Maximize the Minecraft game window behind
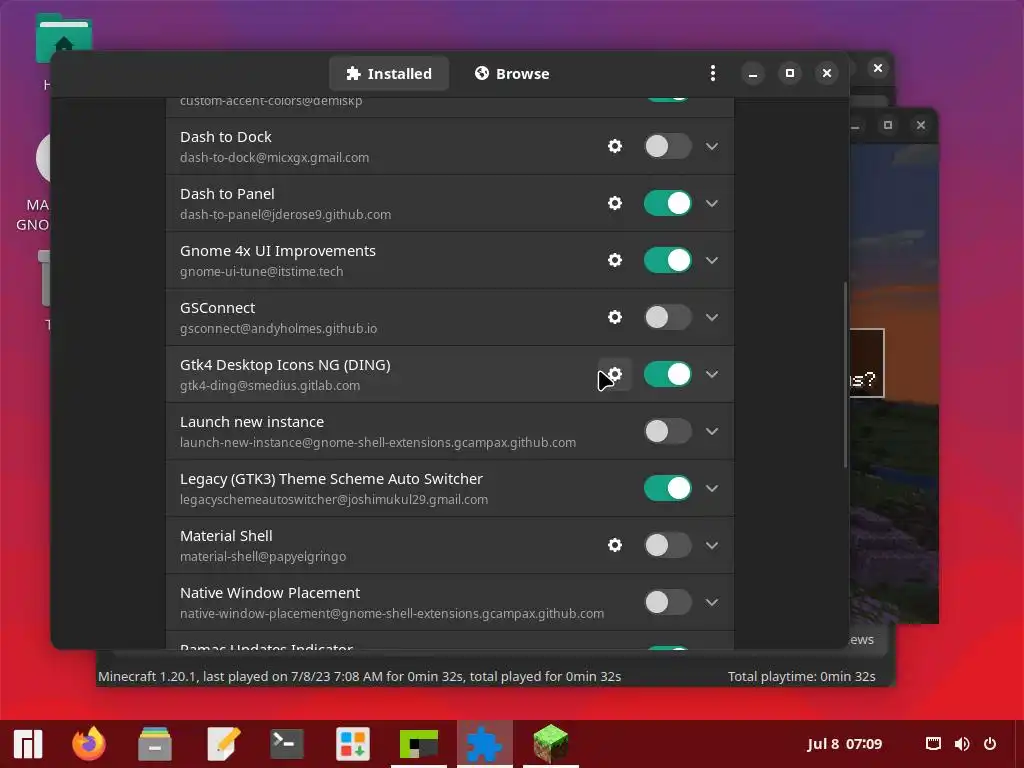This screenshot has height=768, width=1024. point(888,125)
